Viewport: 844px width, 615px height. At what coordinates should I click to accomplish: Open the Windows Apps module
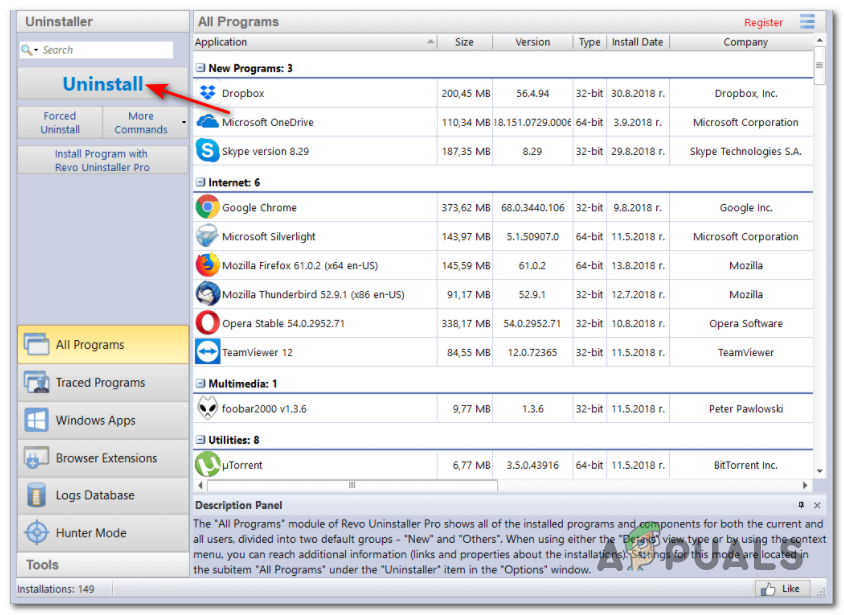point(103,420)
